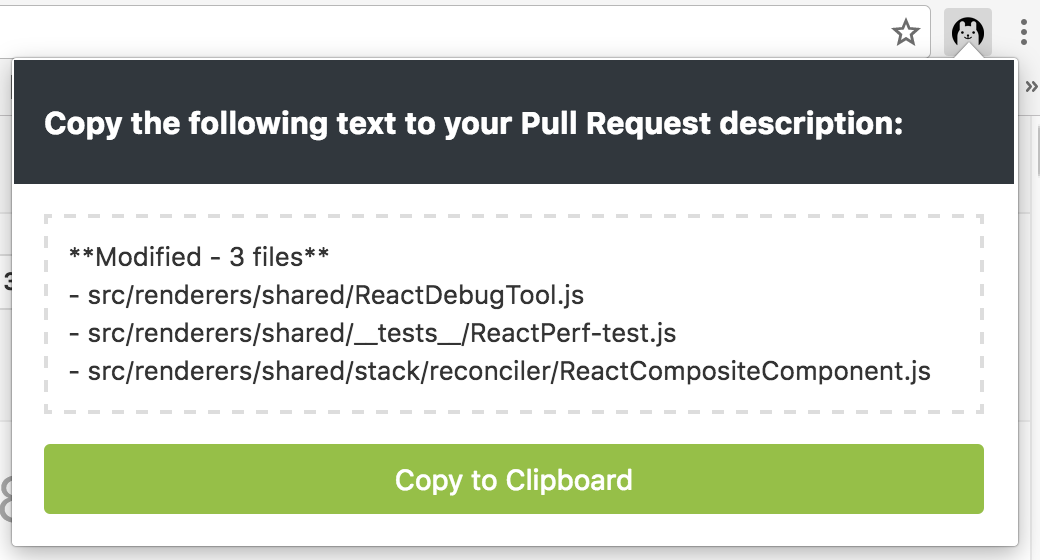
Task: Focus the browser address bar
Action: coord(440,33)
